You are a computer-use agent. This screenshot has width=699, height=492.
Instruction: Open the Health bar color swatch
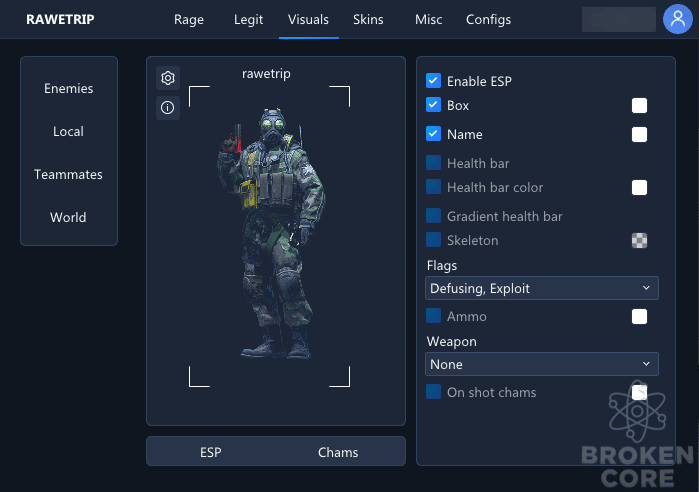coord(639,188)
